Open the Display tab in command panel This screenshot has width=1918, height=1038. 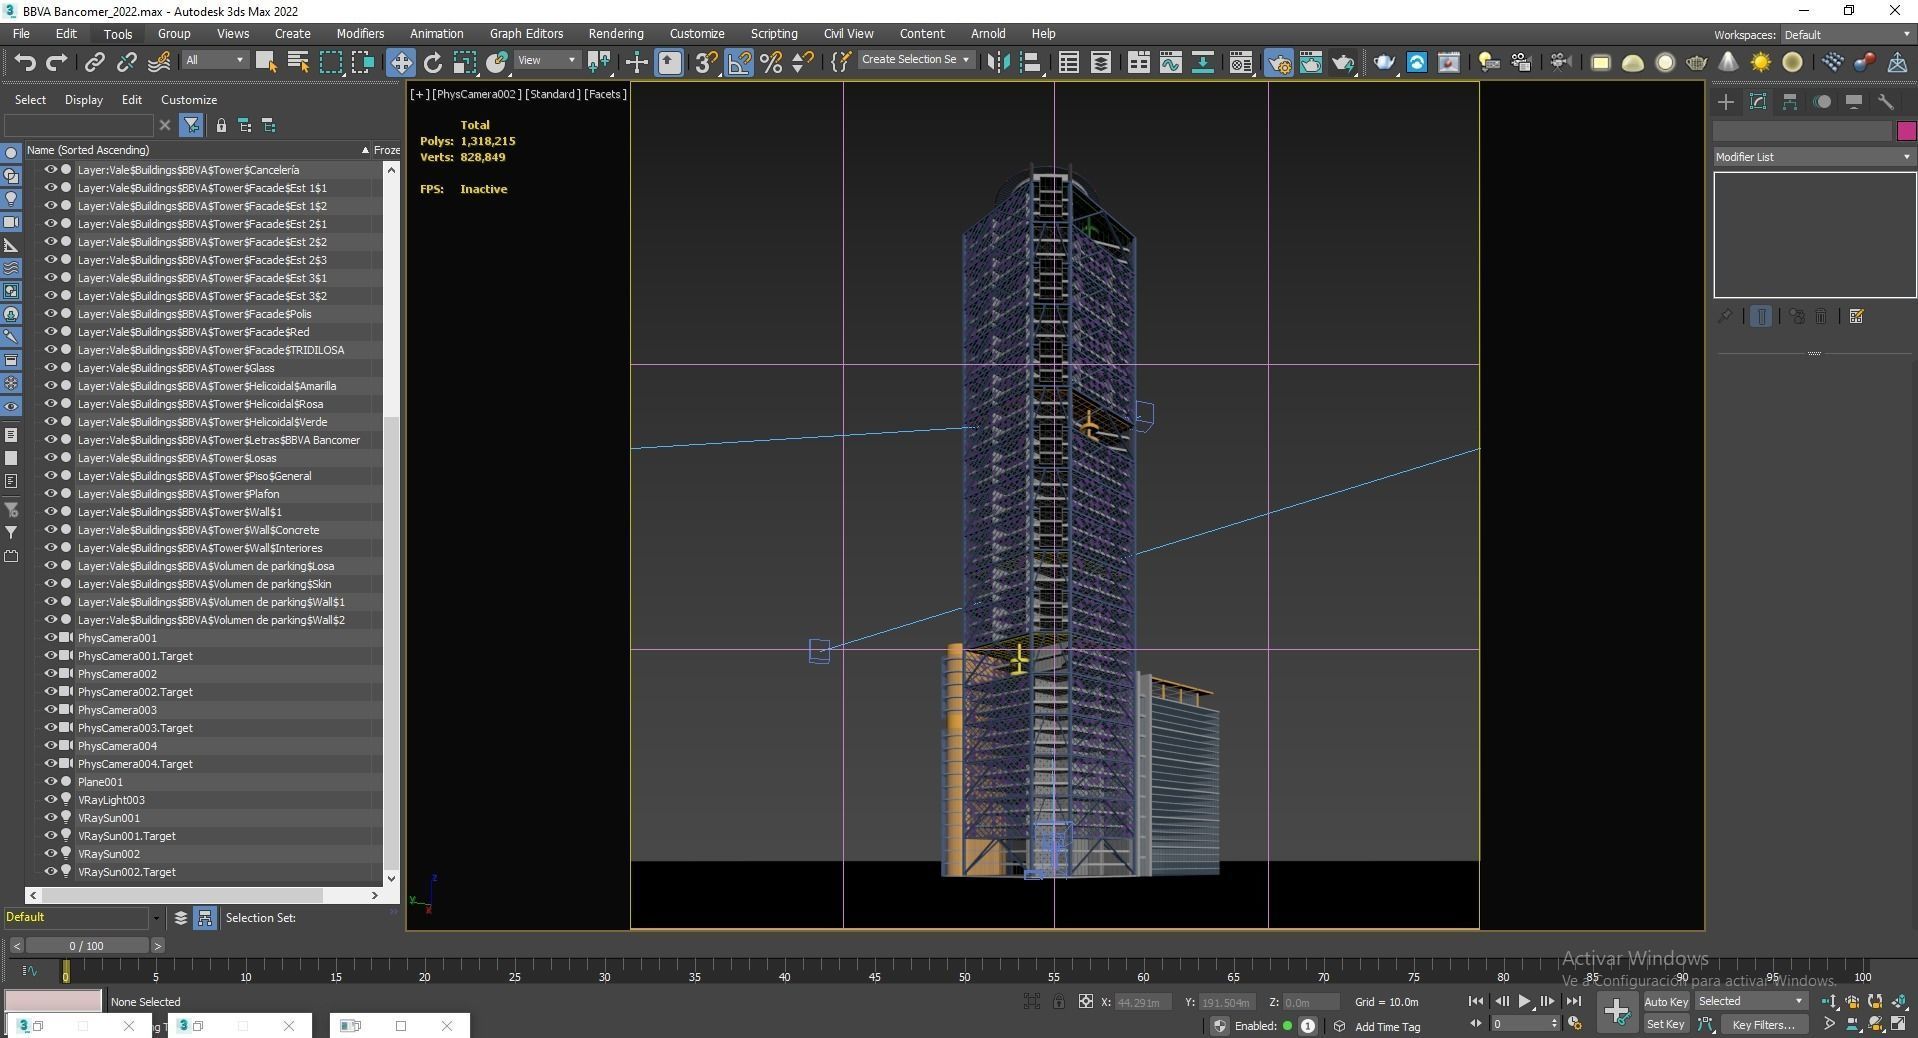pos(1854,102)
